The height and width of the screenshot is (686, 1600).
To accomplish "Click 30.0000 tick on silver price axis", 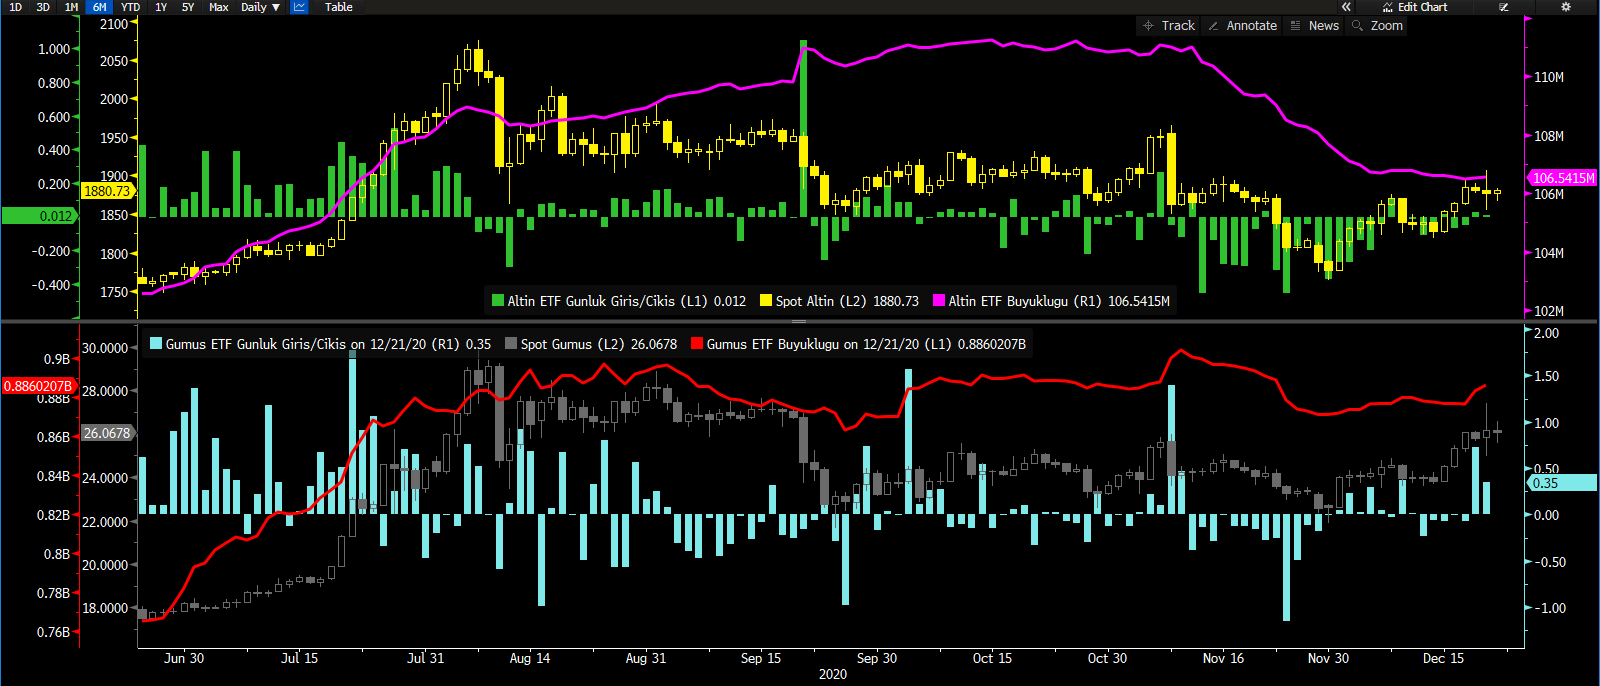I will pos(105,348).
